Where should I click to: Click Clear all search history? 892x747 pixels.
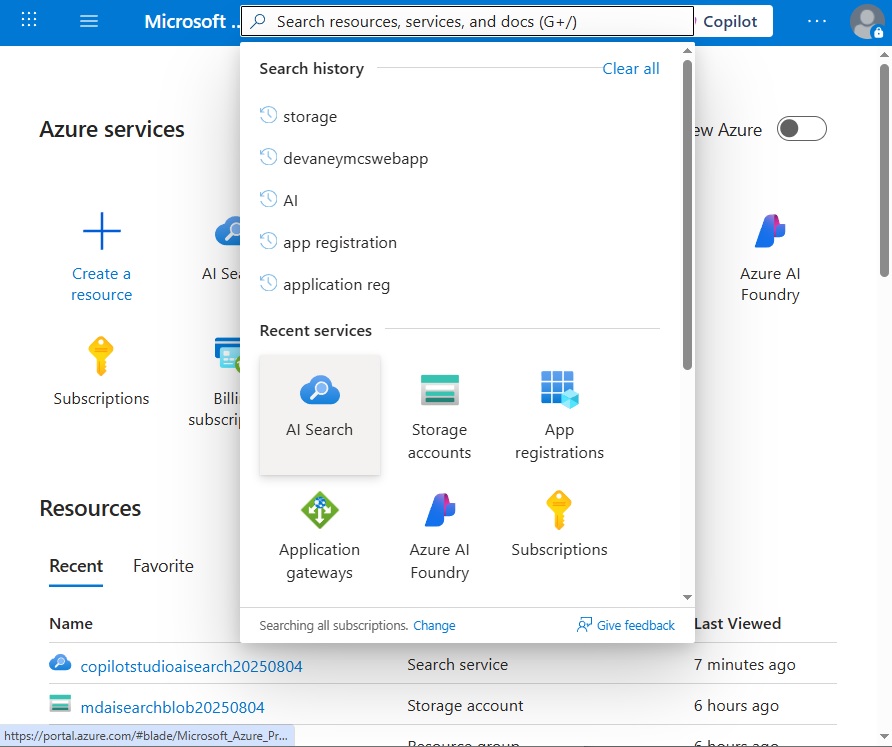click(631, 68)
